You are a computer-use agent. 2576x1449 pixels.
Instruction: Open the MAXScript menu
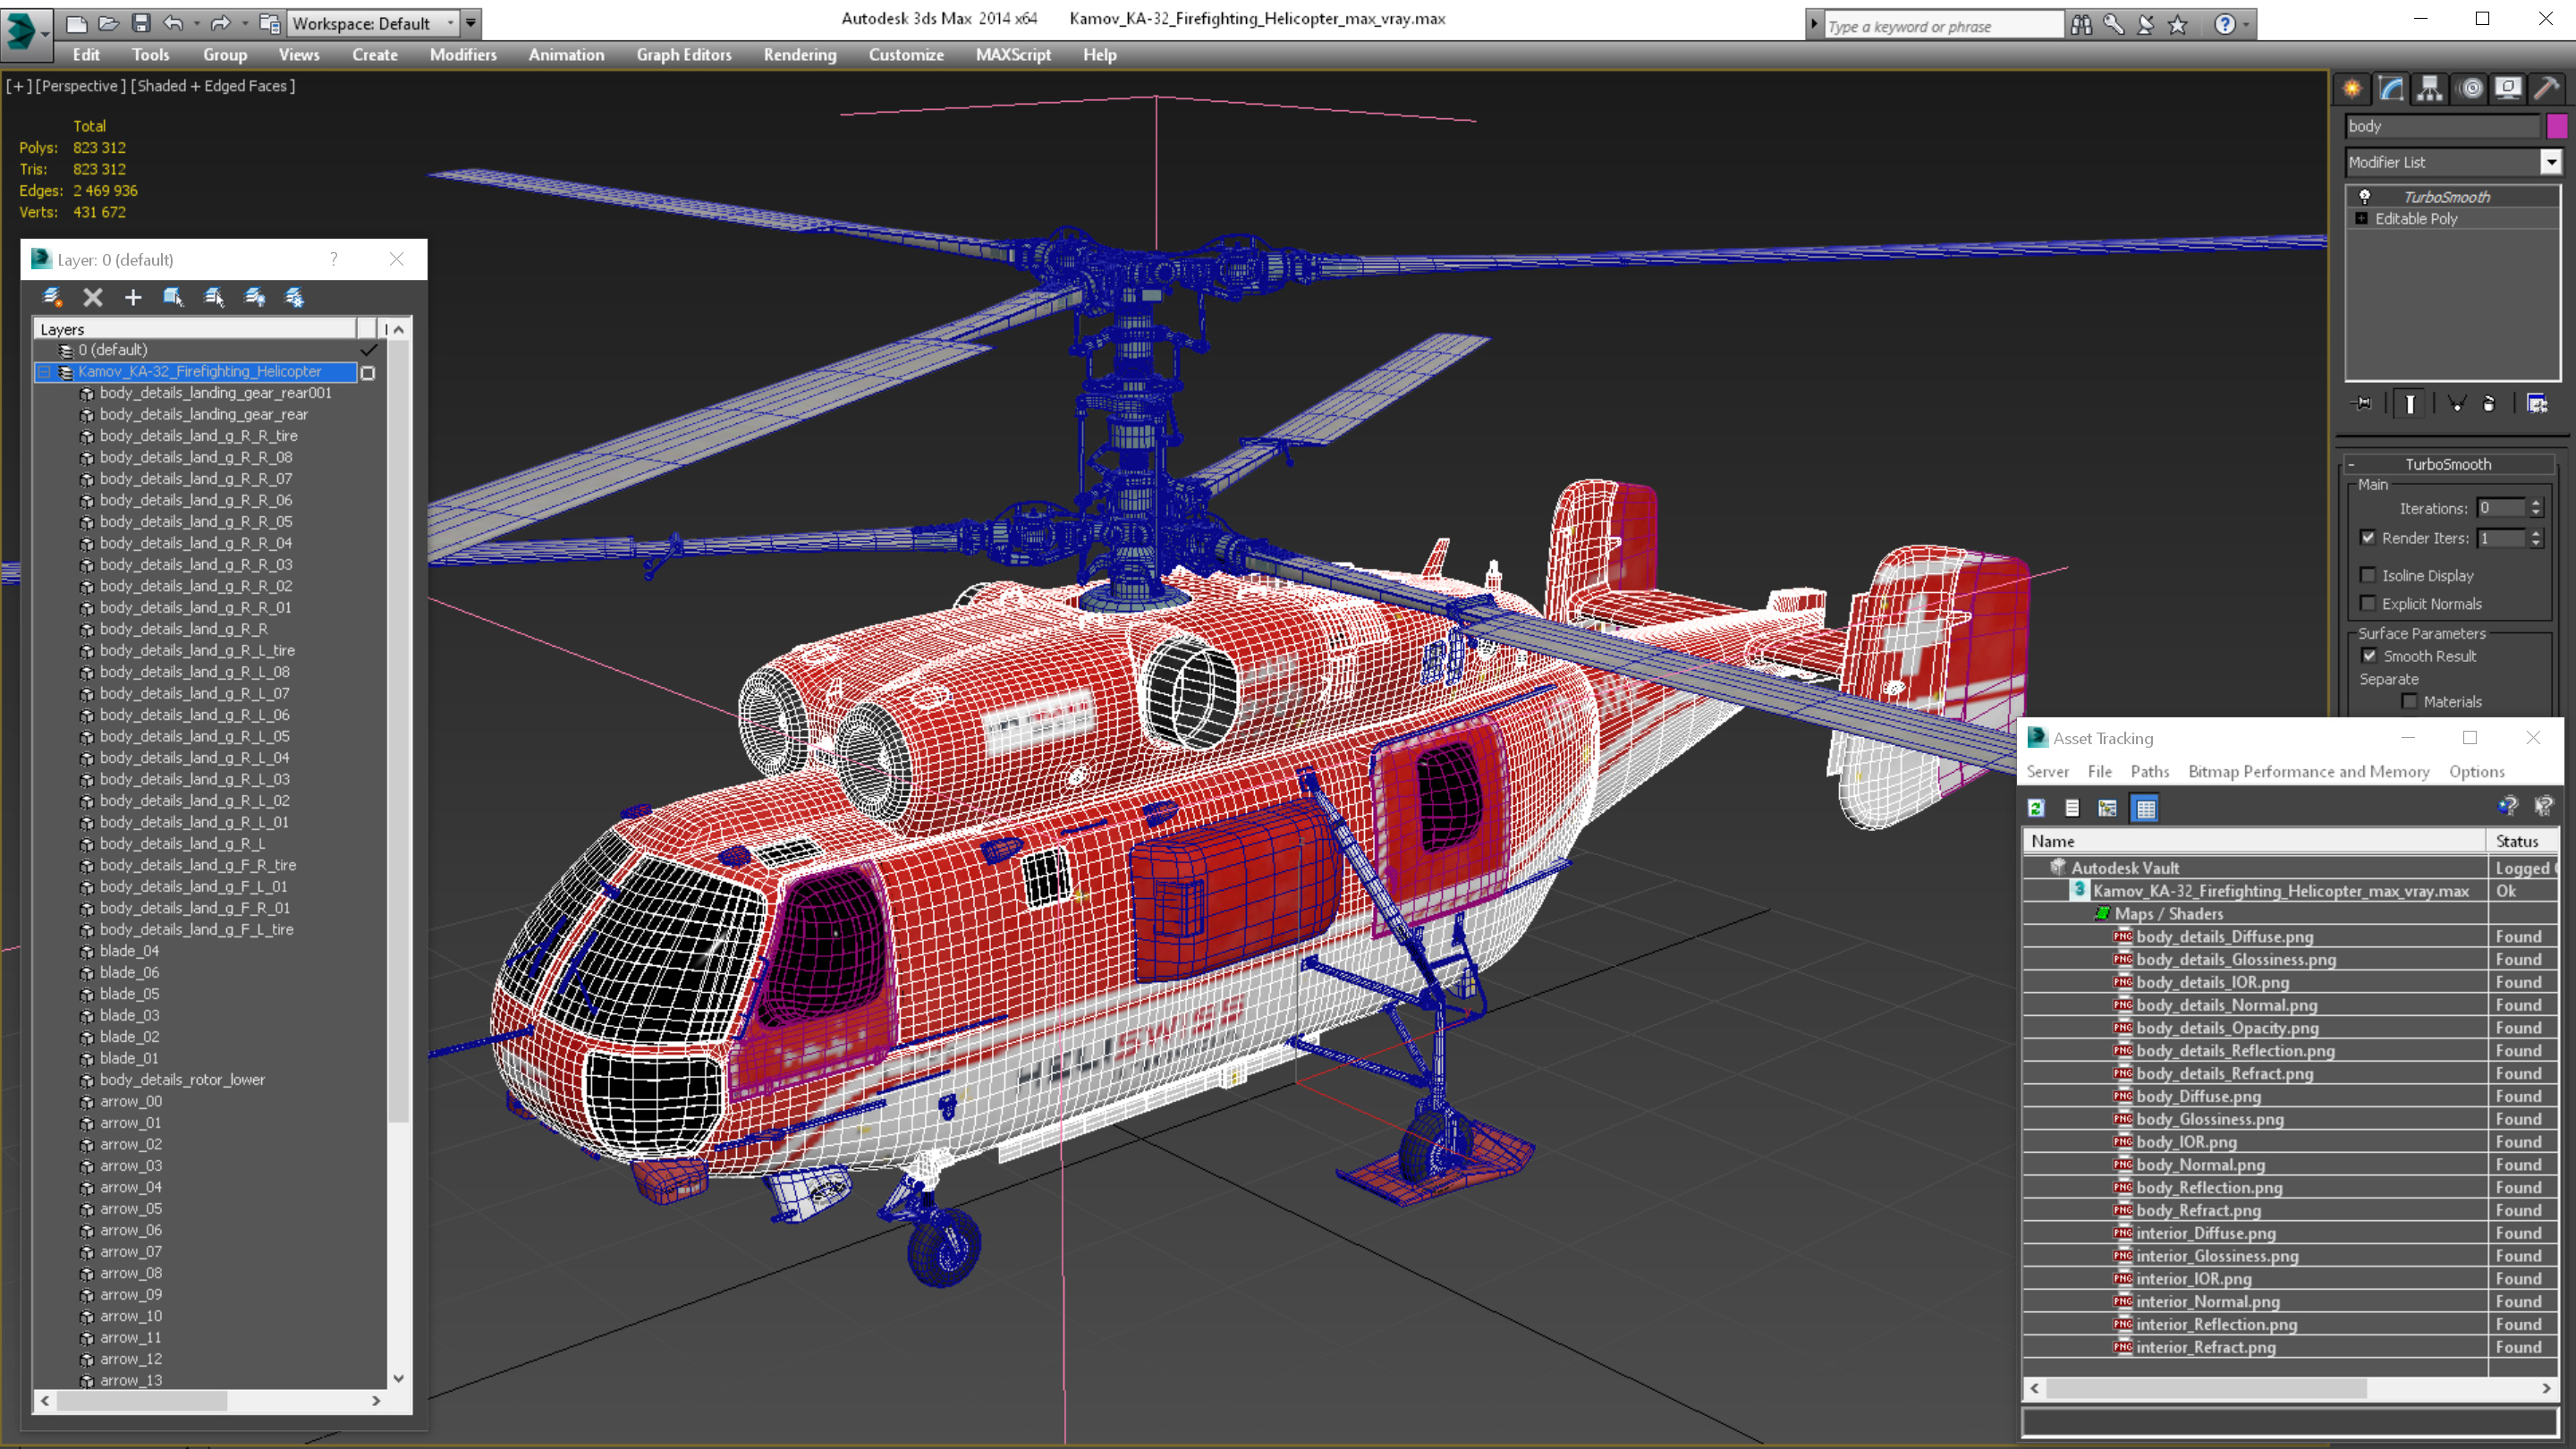pyautogui.click(x=1013, y=55)
